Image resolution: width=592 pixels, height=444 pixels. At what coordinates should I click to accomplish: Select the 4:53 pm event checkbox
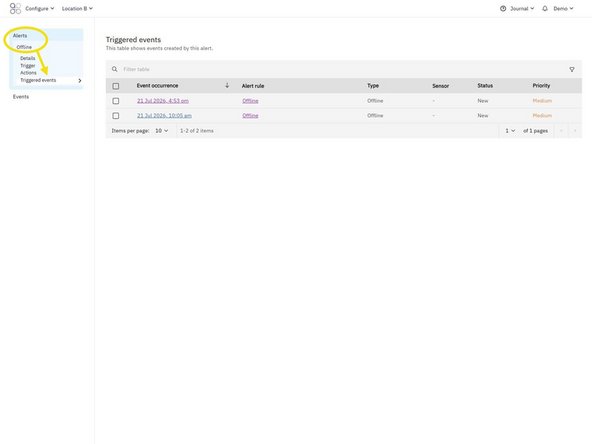point(116,101)
